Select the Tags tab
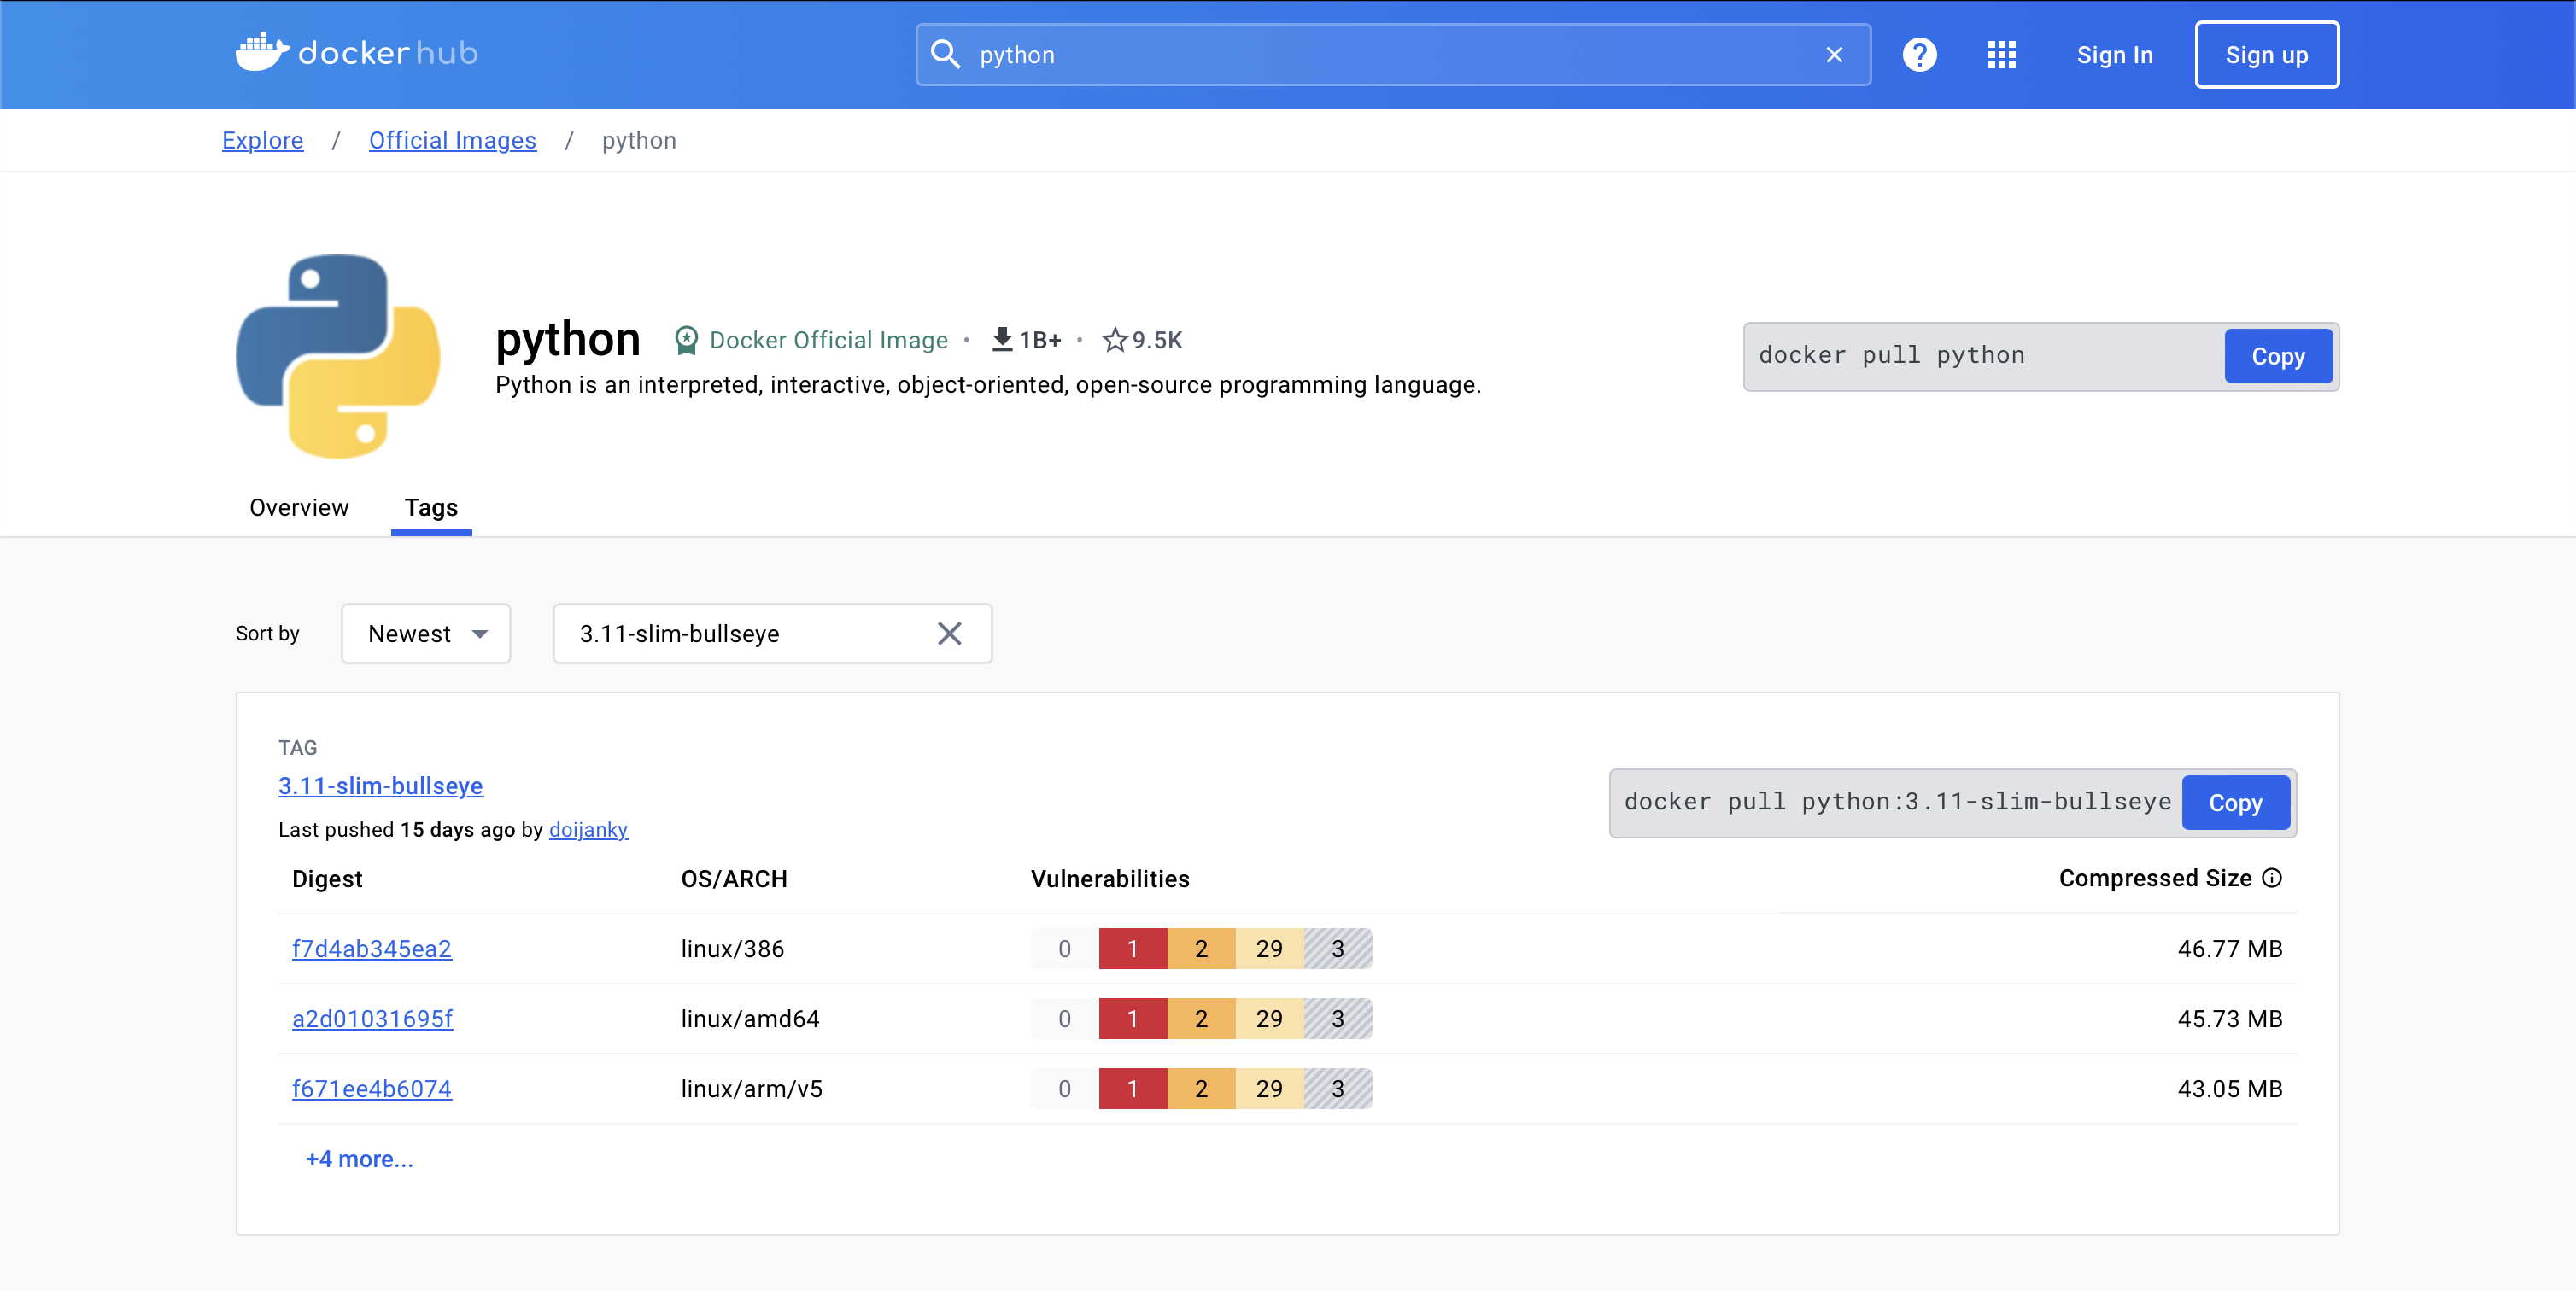2576x1291 pixels. click(431, 507)
